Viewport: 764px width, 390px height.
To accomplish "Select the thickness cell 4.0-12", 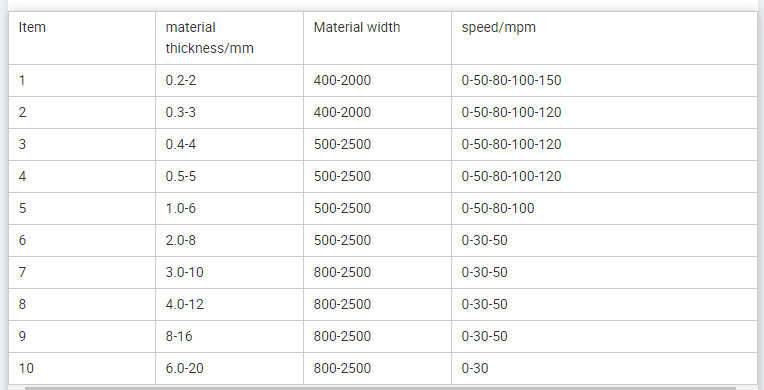I will tap(229, 305).
